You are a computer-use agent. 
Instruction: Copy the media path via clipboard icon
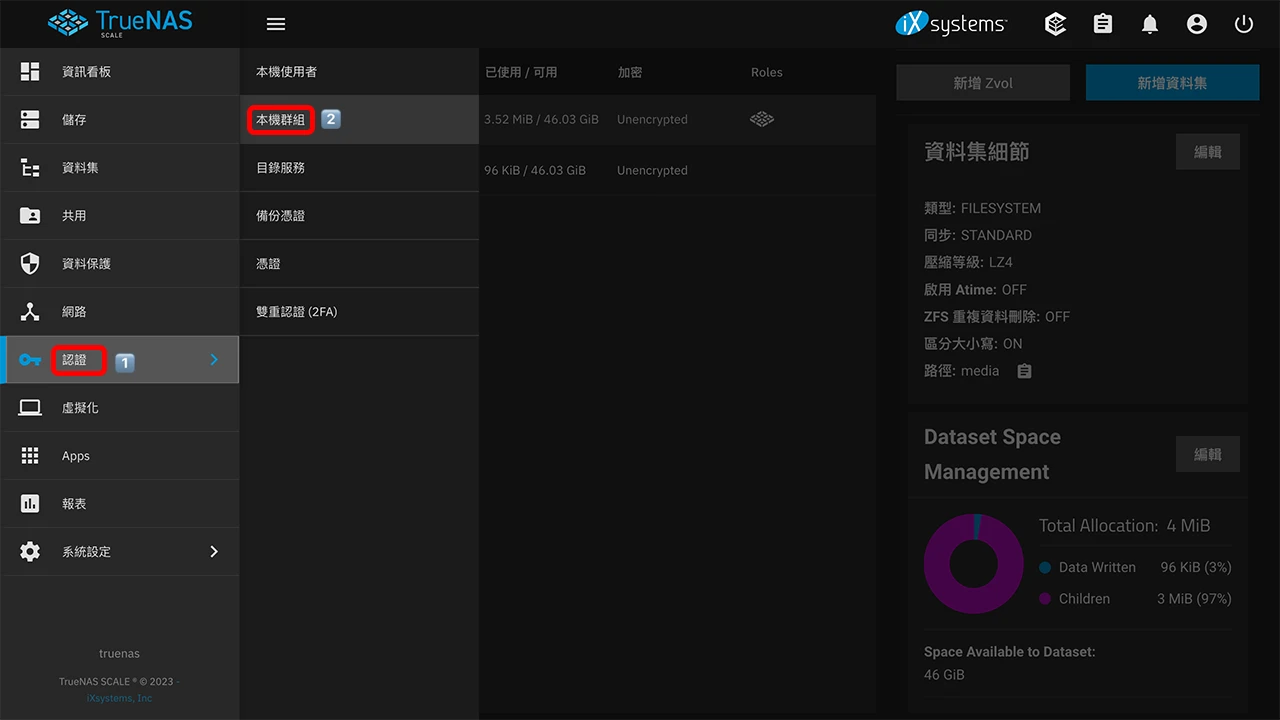click(x=1023, y=371)
